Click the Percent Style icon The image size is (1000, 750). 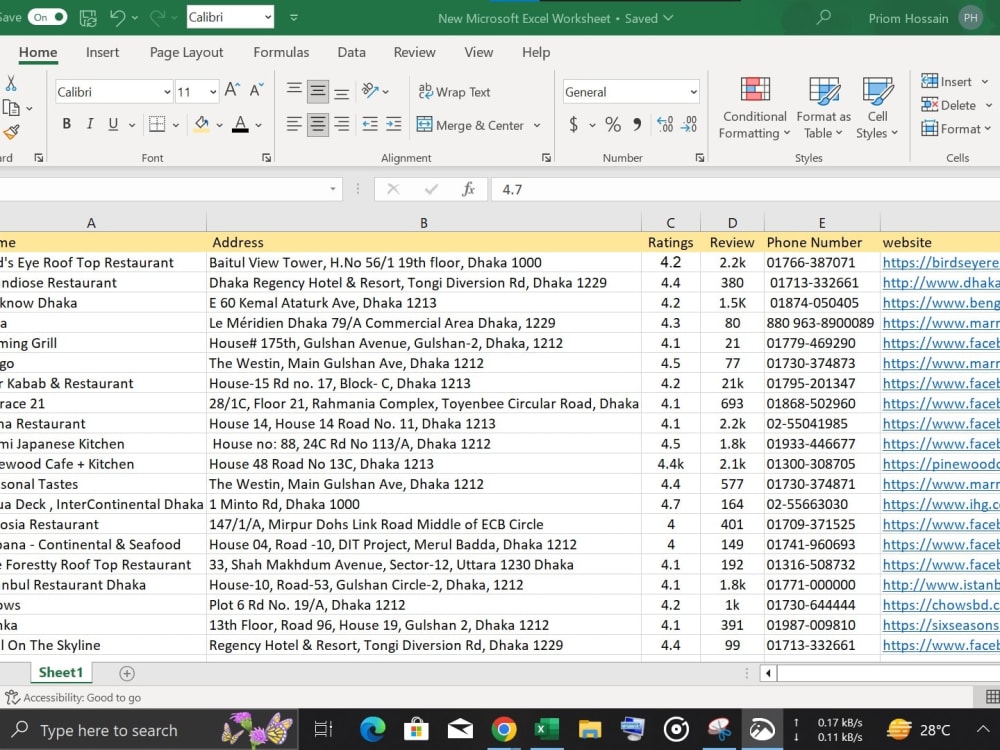(613, 124)
